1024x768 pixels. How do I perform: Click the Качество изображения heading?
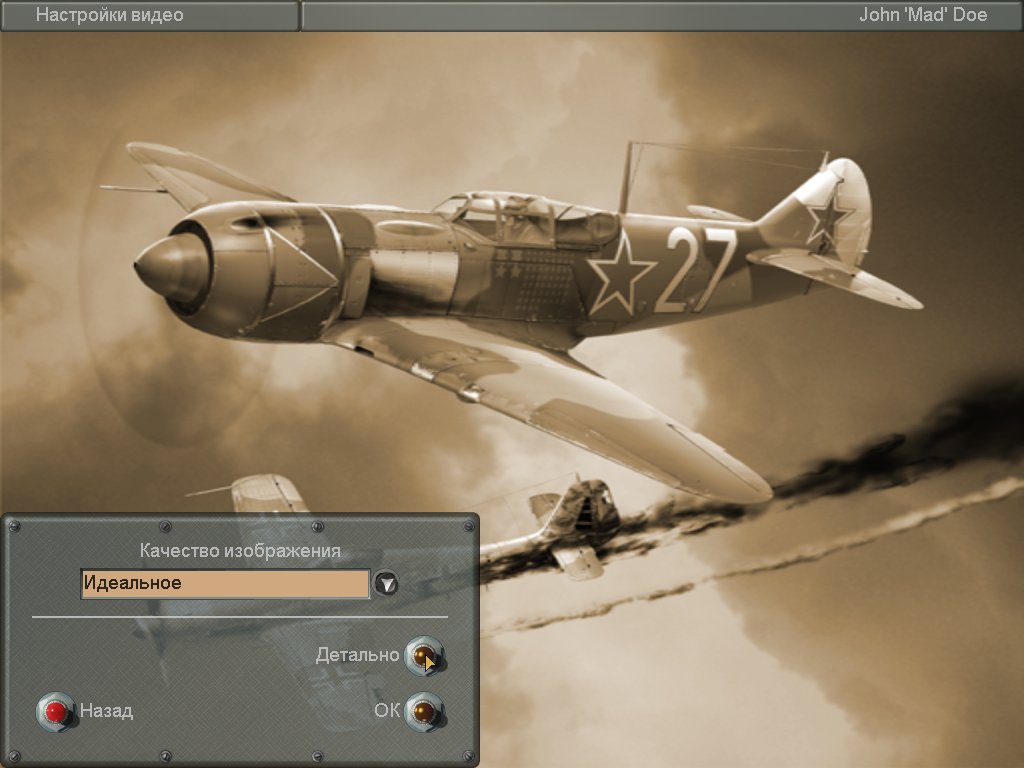[240, 551]
